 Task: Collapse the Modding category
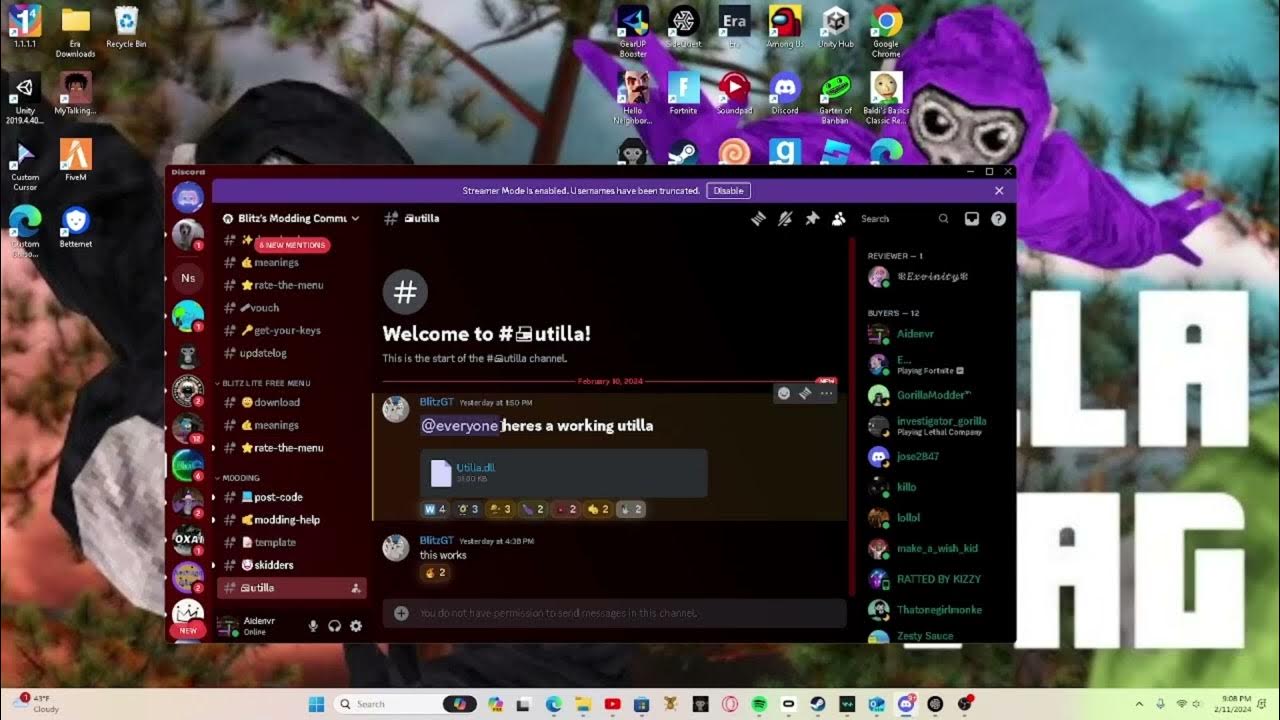pyautogui.click(x=238, y=478)
